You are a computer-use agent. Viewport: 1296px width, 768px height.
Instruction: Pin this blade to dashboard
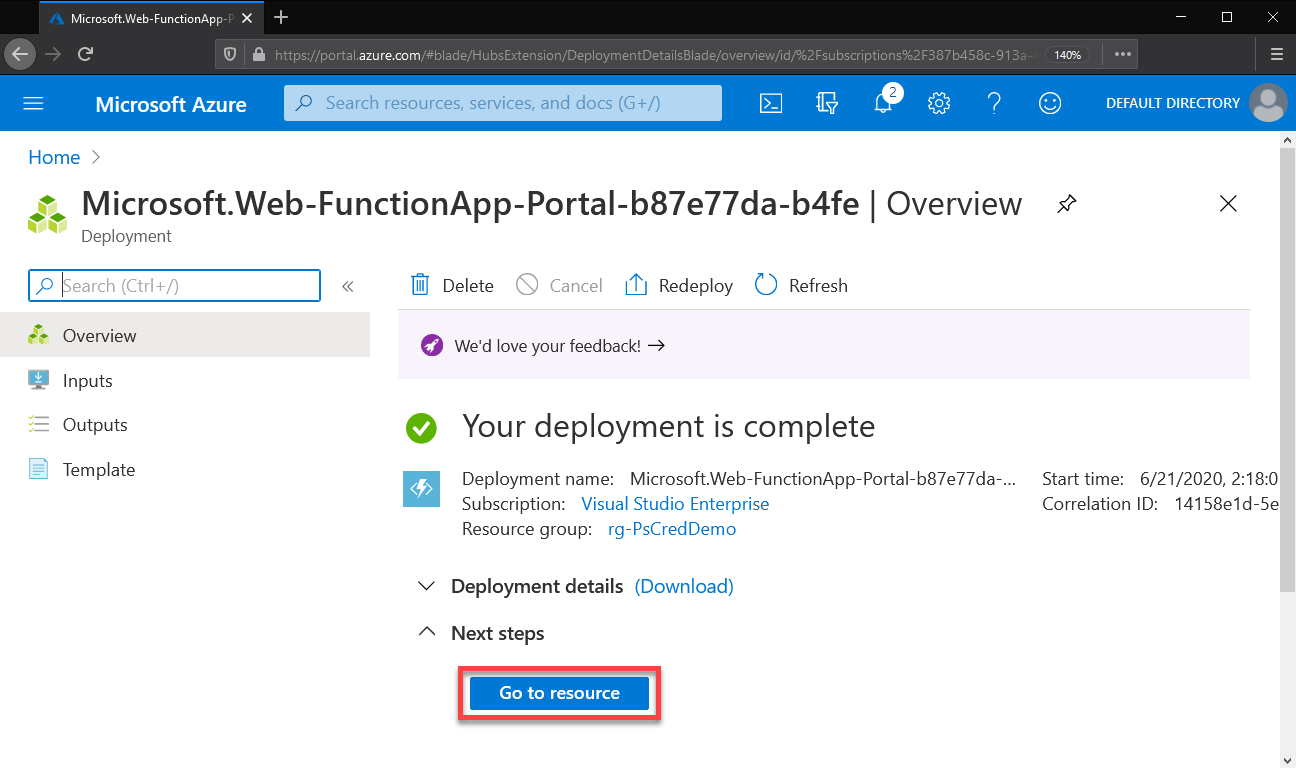click(1067, 204)
